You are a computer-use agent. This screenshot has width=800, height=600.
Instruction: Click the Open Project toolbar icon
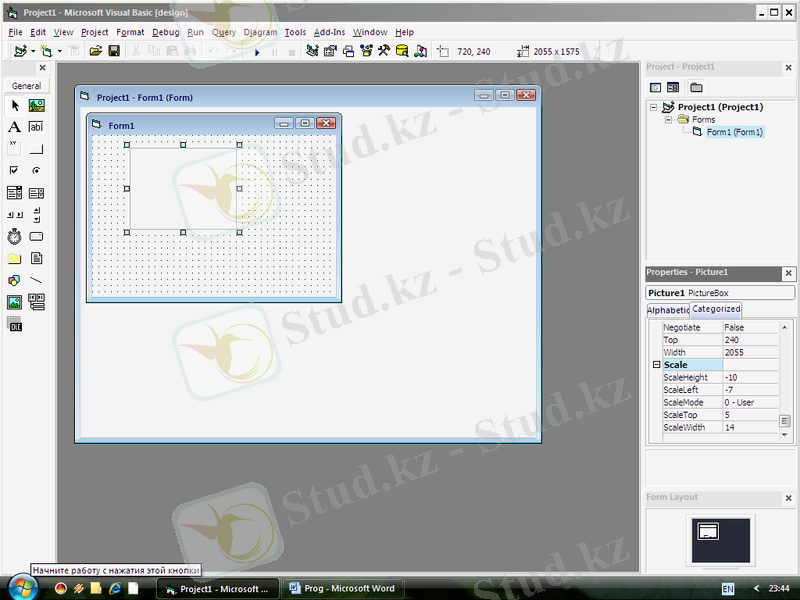[95, 51]
